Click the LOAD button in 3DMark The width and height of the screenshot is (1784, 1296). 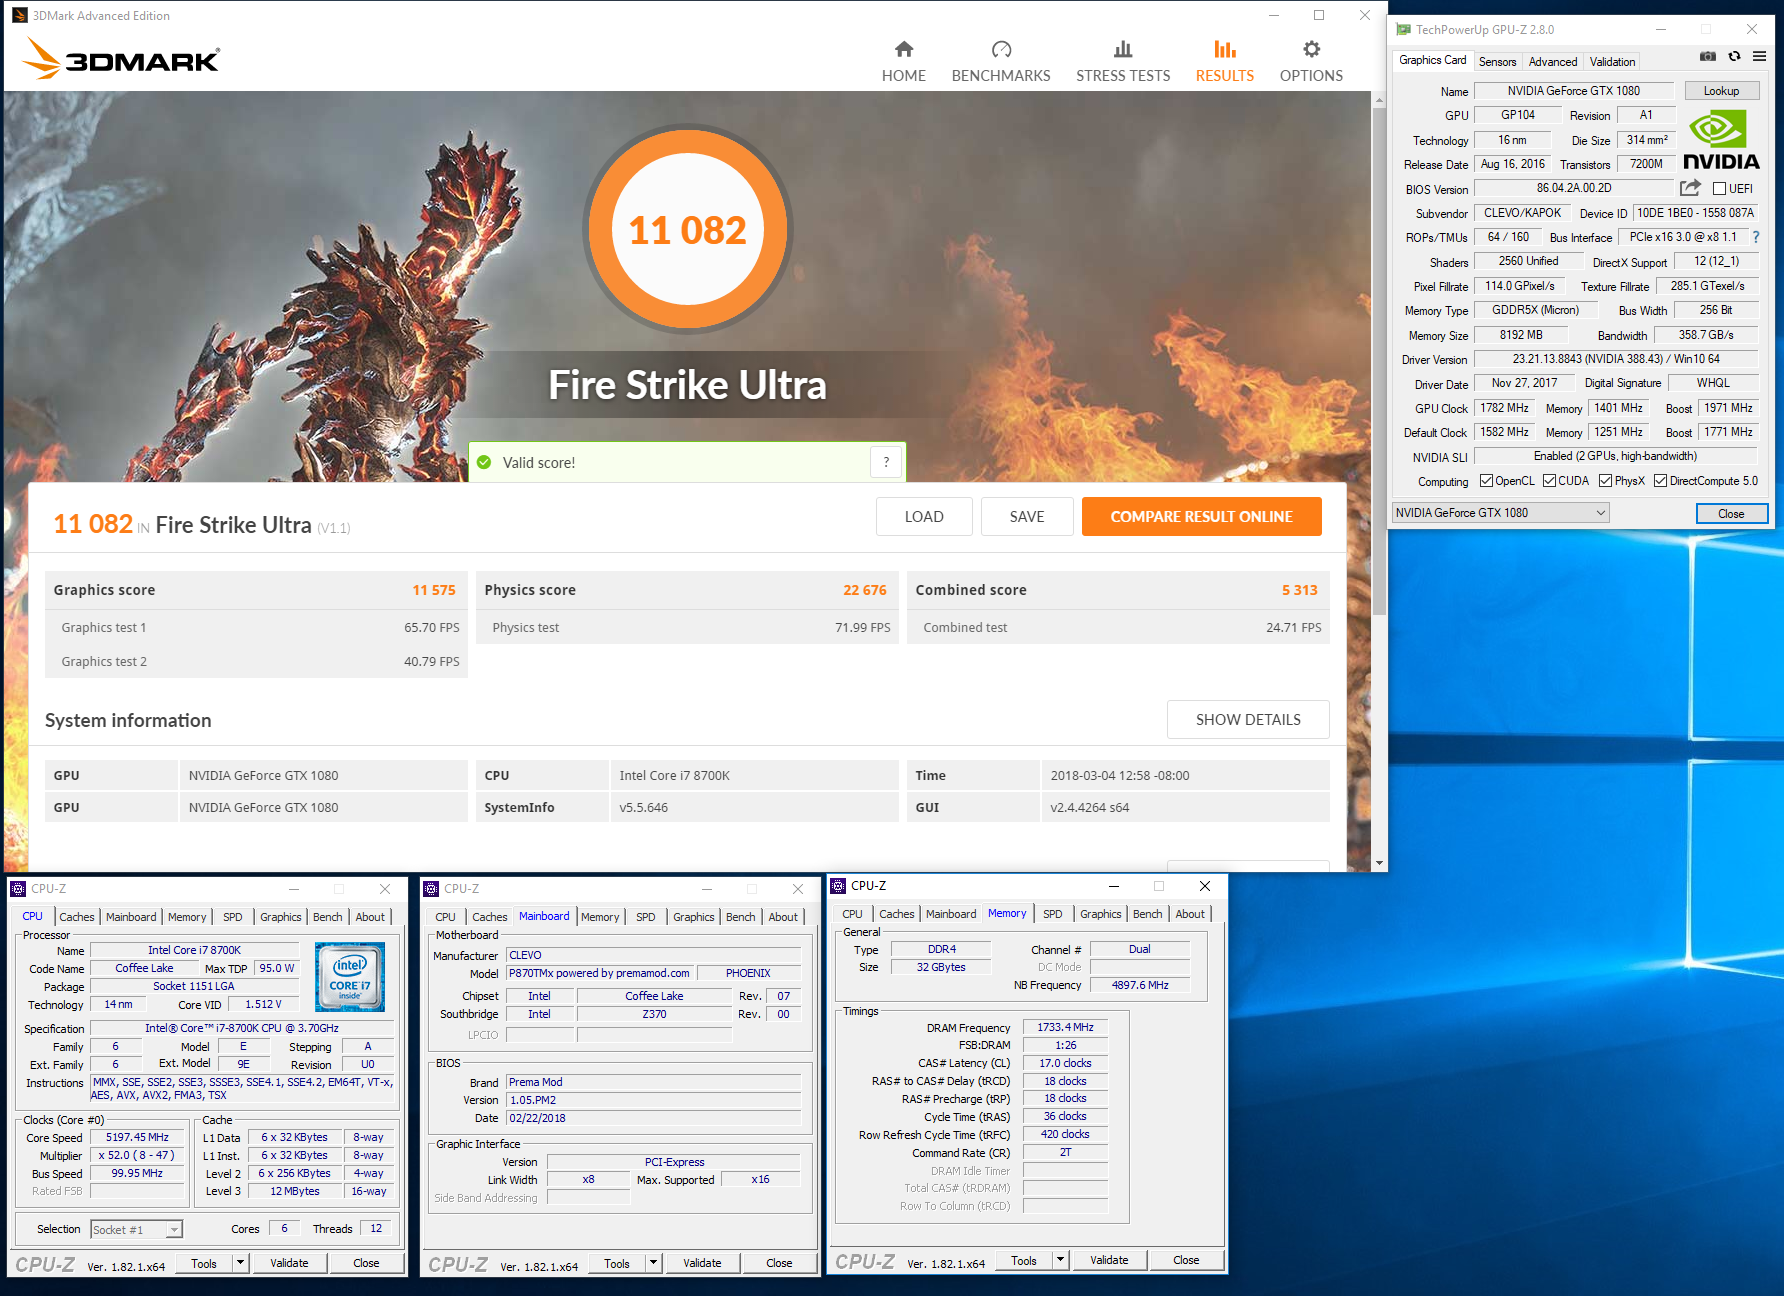(x=924, y=517)
